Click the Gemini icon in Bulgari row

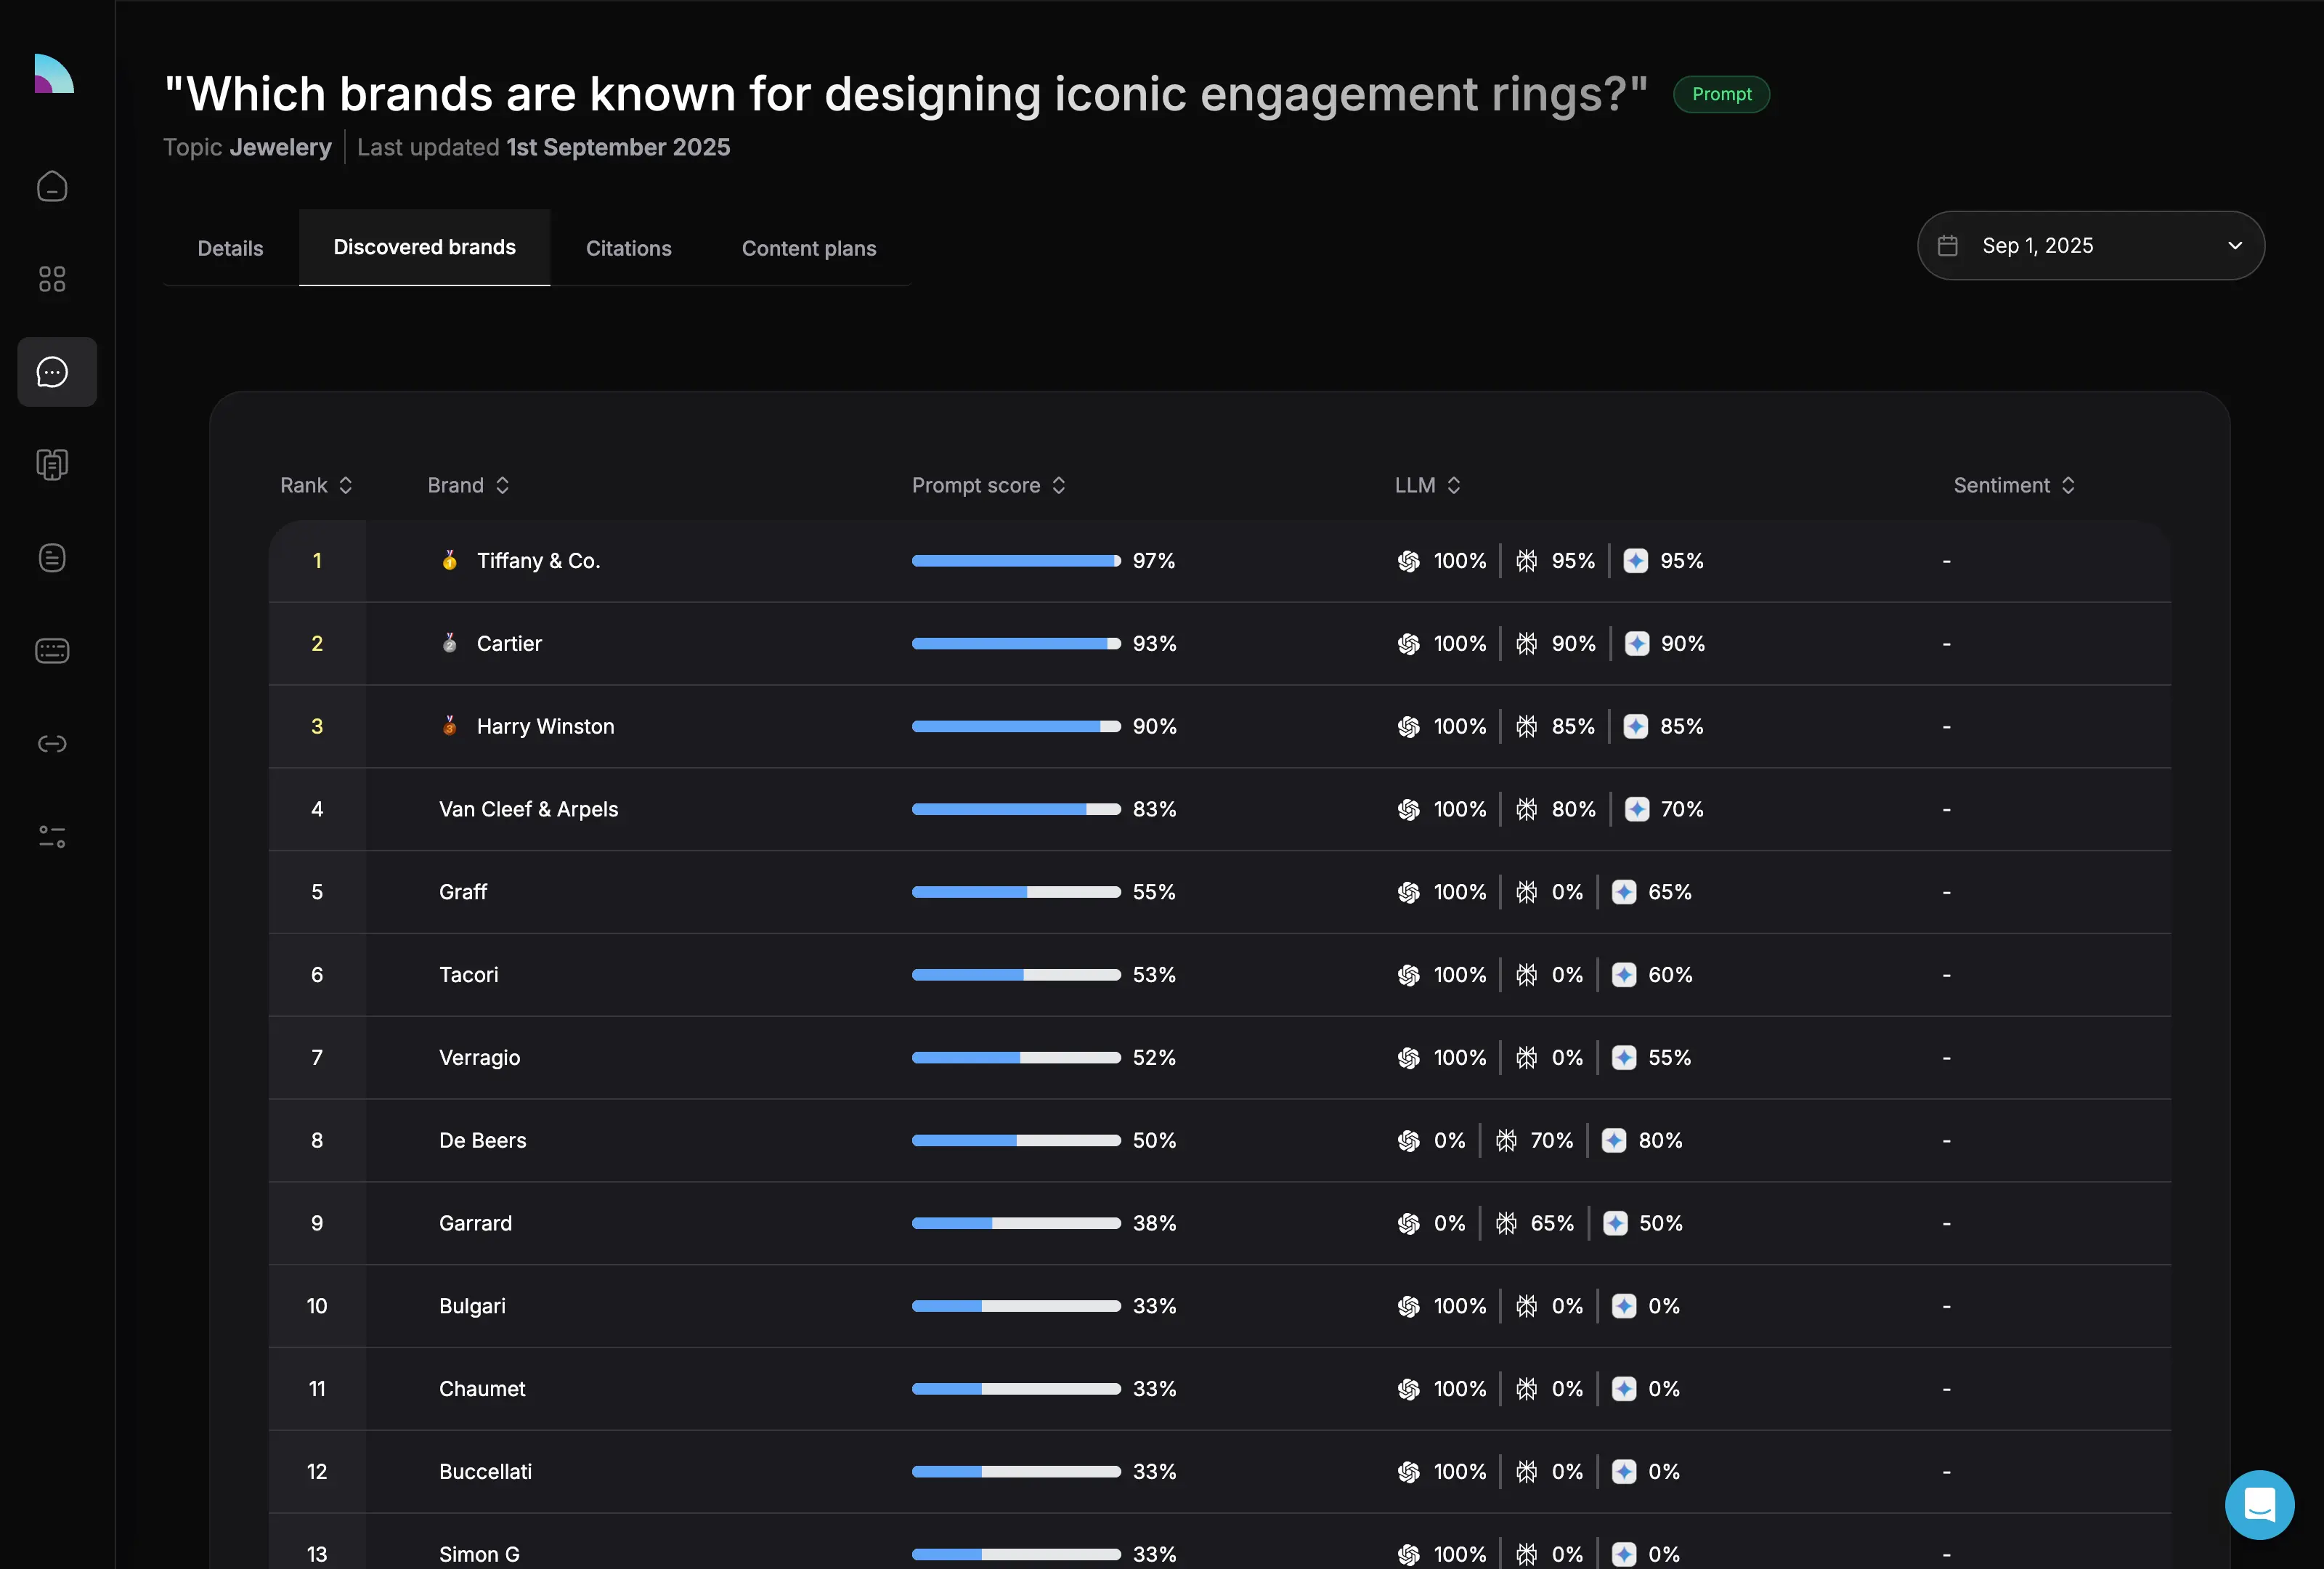[1624, 1306]
